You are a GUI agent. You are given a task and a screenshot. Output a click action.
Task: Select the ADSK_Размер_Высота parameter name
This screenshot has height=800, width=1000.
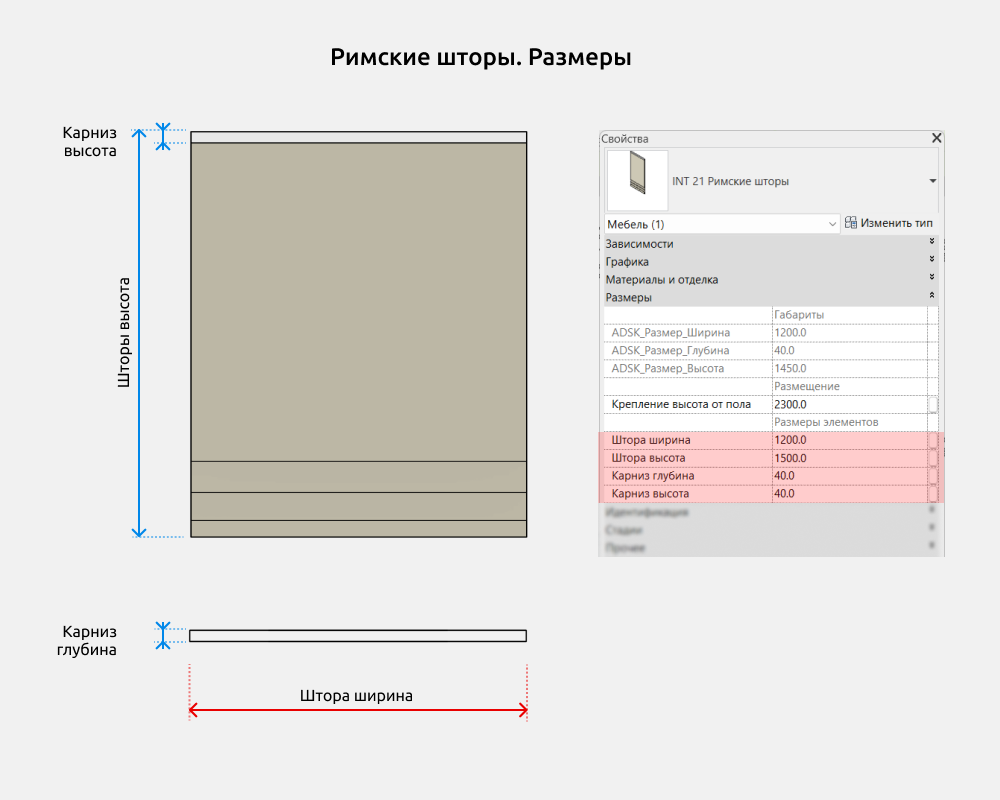click(667, 368)
